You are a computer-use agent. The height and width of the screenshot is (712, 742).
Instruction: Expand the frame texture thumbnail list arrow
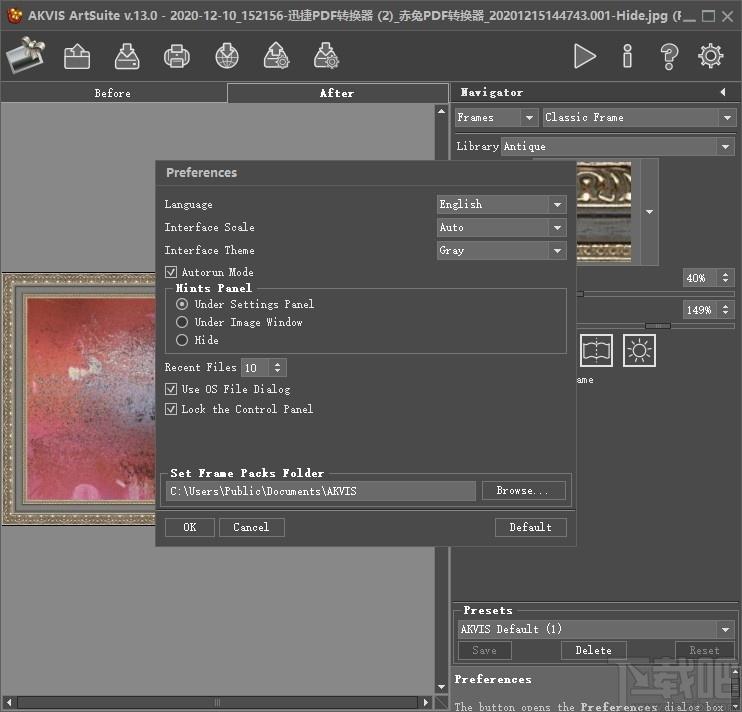[x=649, y=211]
